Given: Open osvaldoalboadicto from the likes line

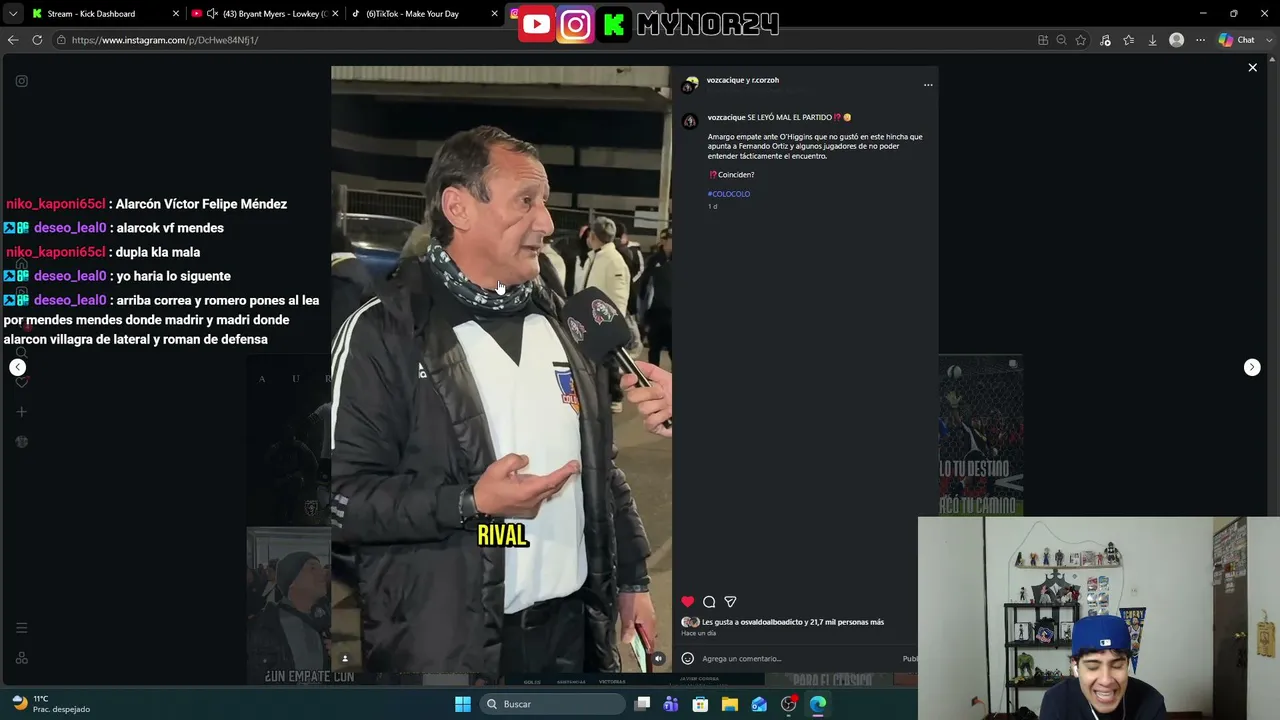Looking at the screenshot, I should click(x=770, y=622).
